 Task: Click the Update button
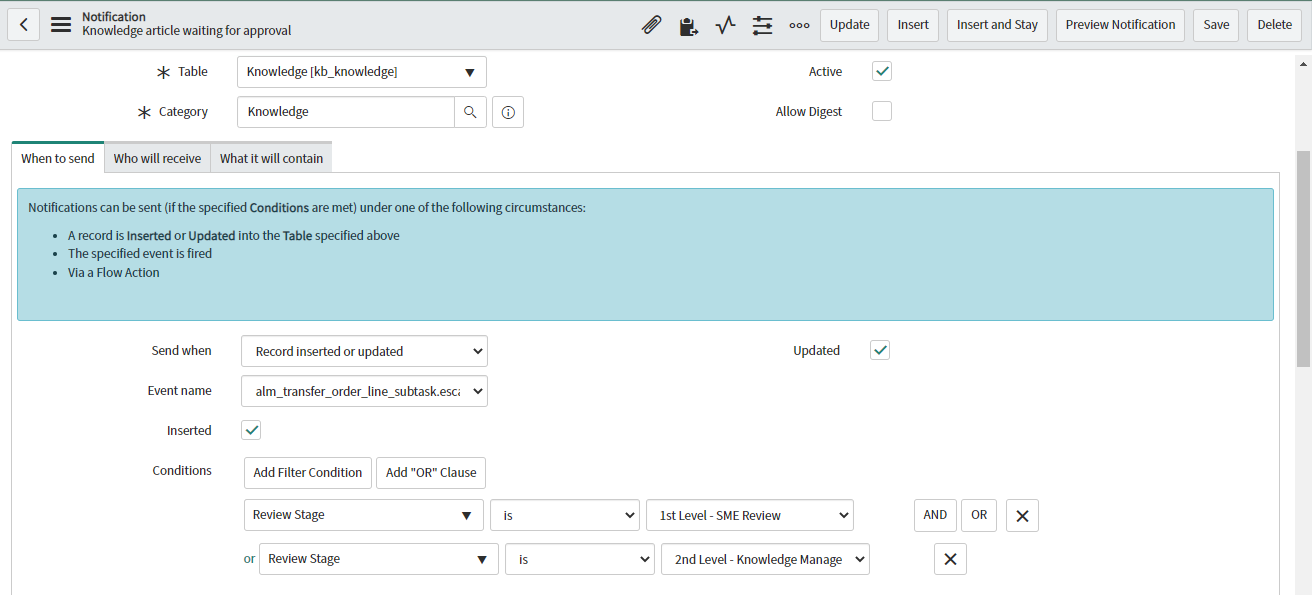pos(849,25)
